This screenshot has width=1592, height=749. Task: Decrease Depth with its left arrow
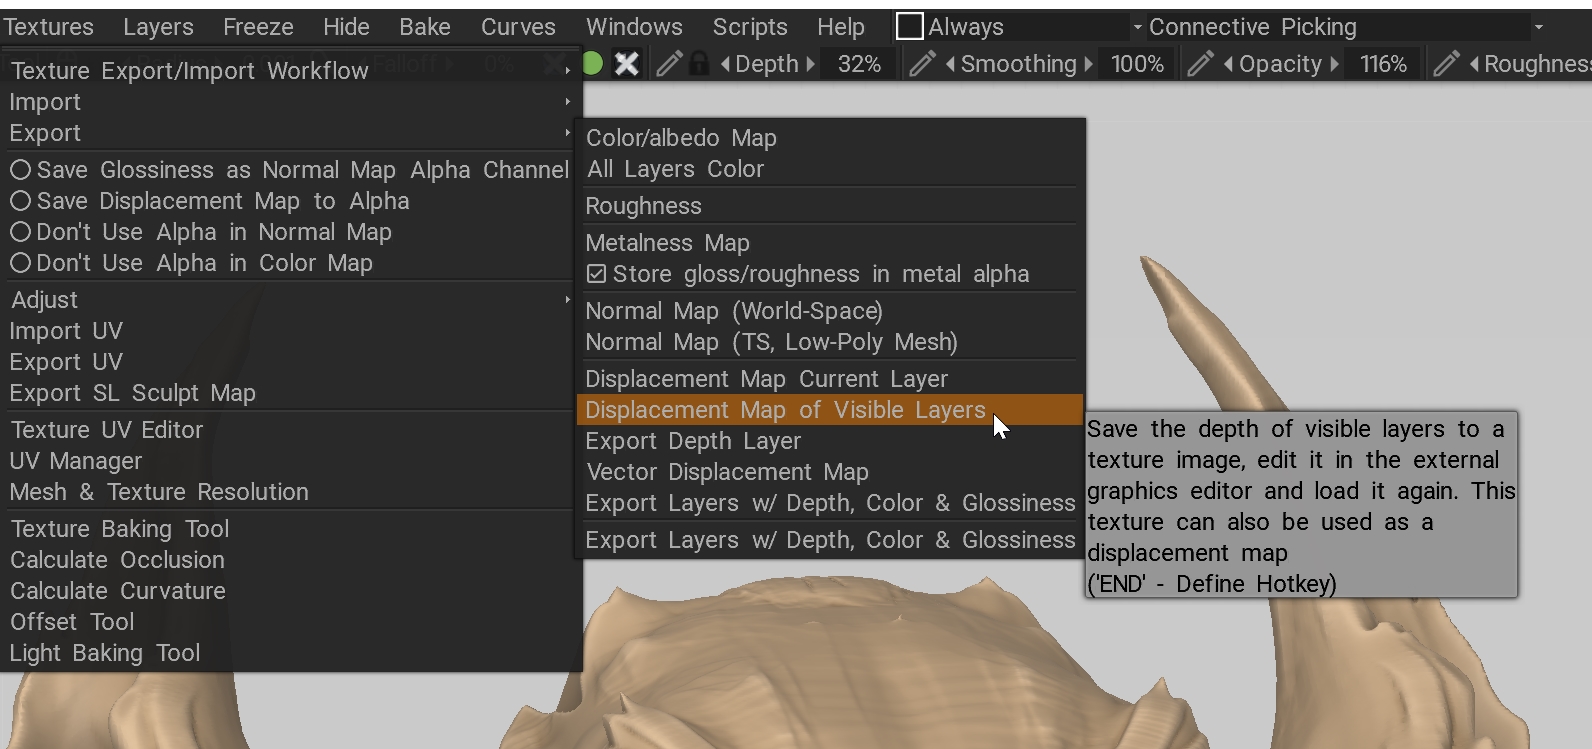click(x=725, y=64)
